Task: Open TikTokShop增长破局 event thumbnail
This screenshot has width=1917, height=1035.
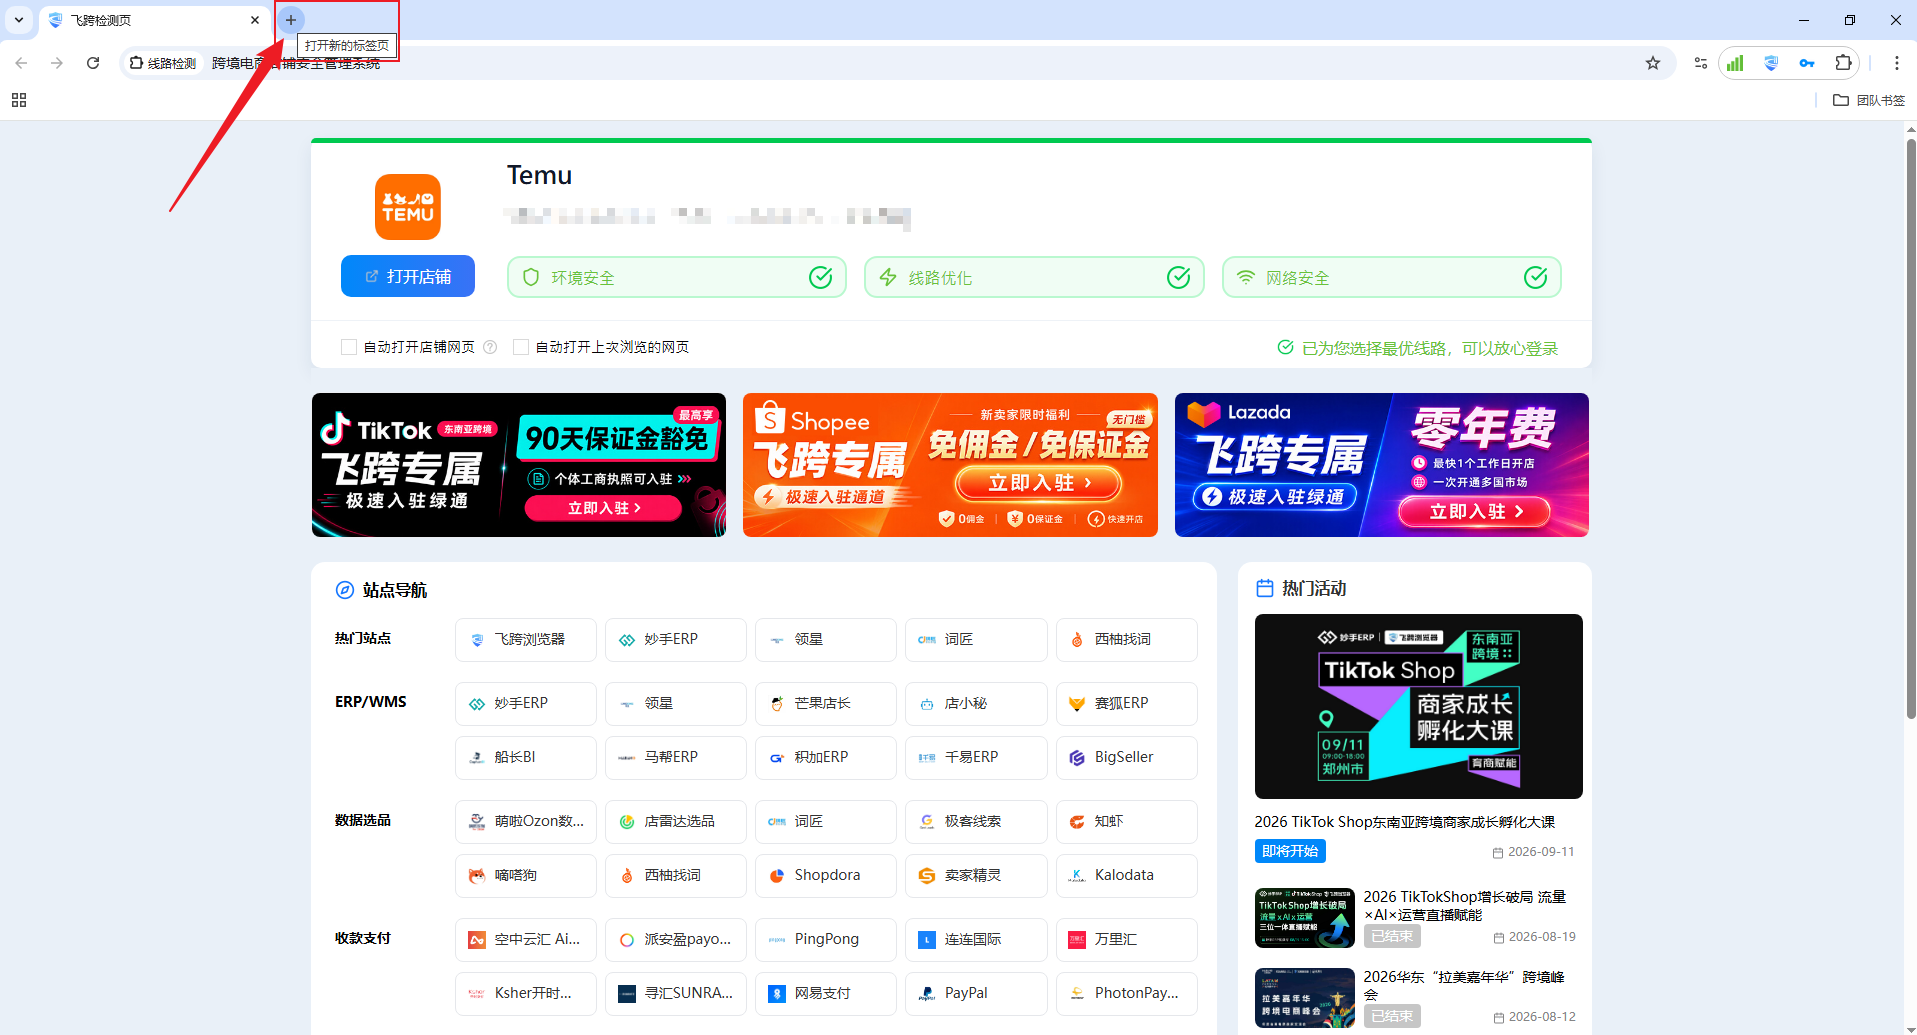Action: point(1305,918)
